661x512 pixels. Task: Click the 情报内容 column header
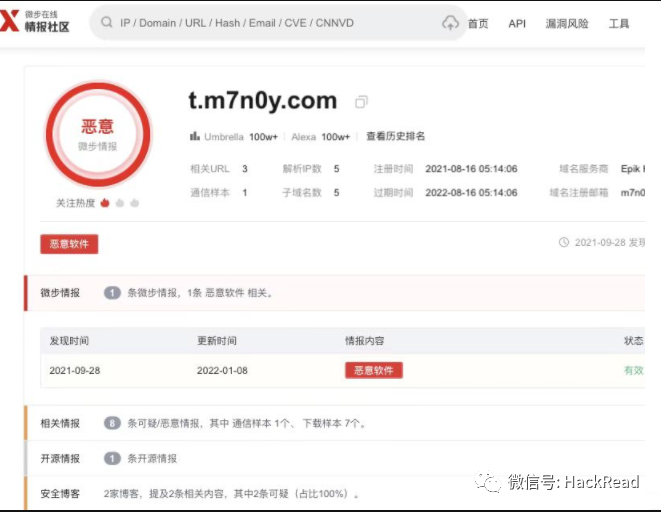[x=365, y=340]
